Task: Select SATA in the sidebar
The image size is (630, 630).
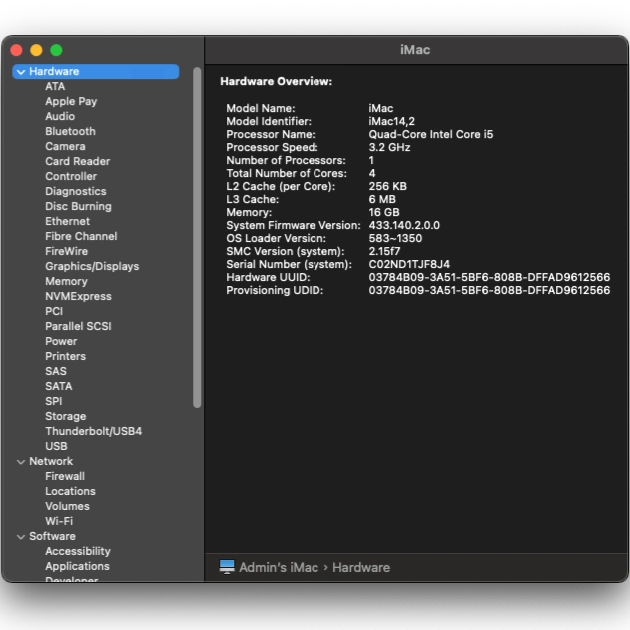Action: [x=59, y=386]
